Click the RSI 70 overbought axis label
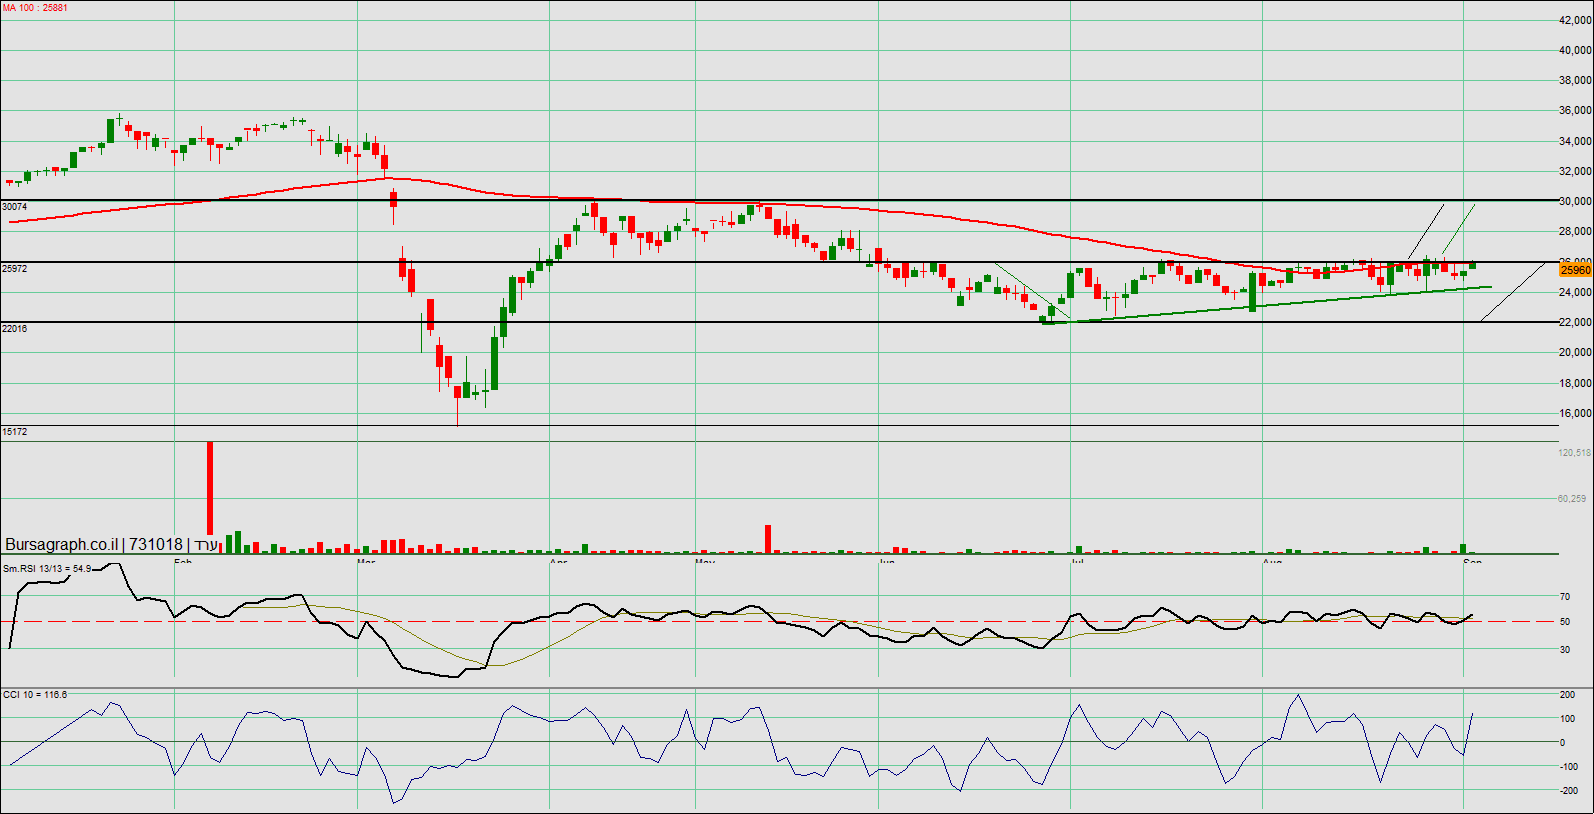The height and width of the screenshot is (814, 1594). pos(1565,597)
